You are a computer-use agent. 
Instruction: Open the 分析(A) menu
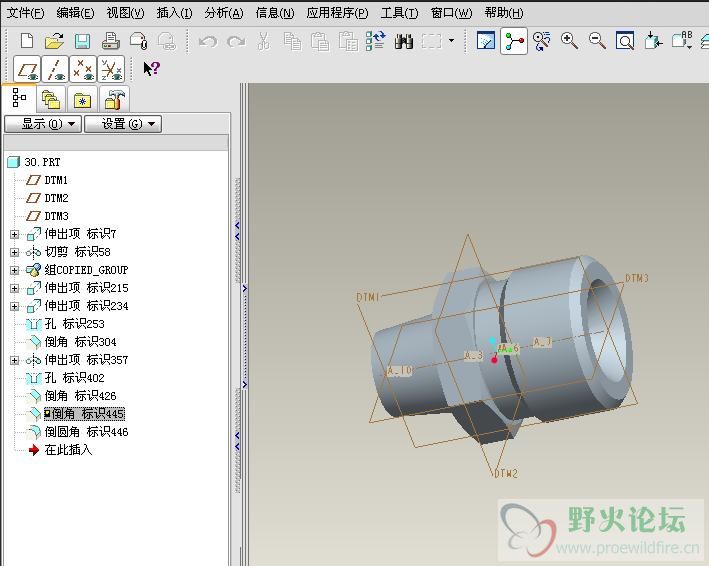224,13
